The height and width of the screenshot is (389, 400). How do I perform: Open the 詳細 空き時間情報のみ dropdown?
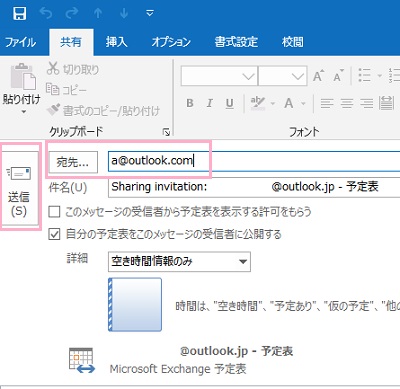click(x=179, y=262)
